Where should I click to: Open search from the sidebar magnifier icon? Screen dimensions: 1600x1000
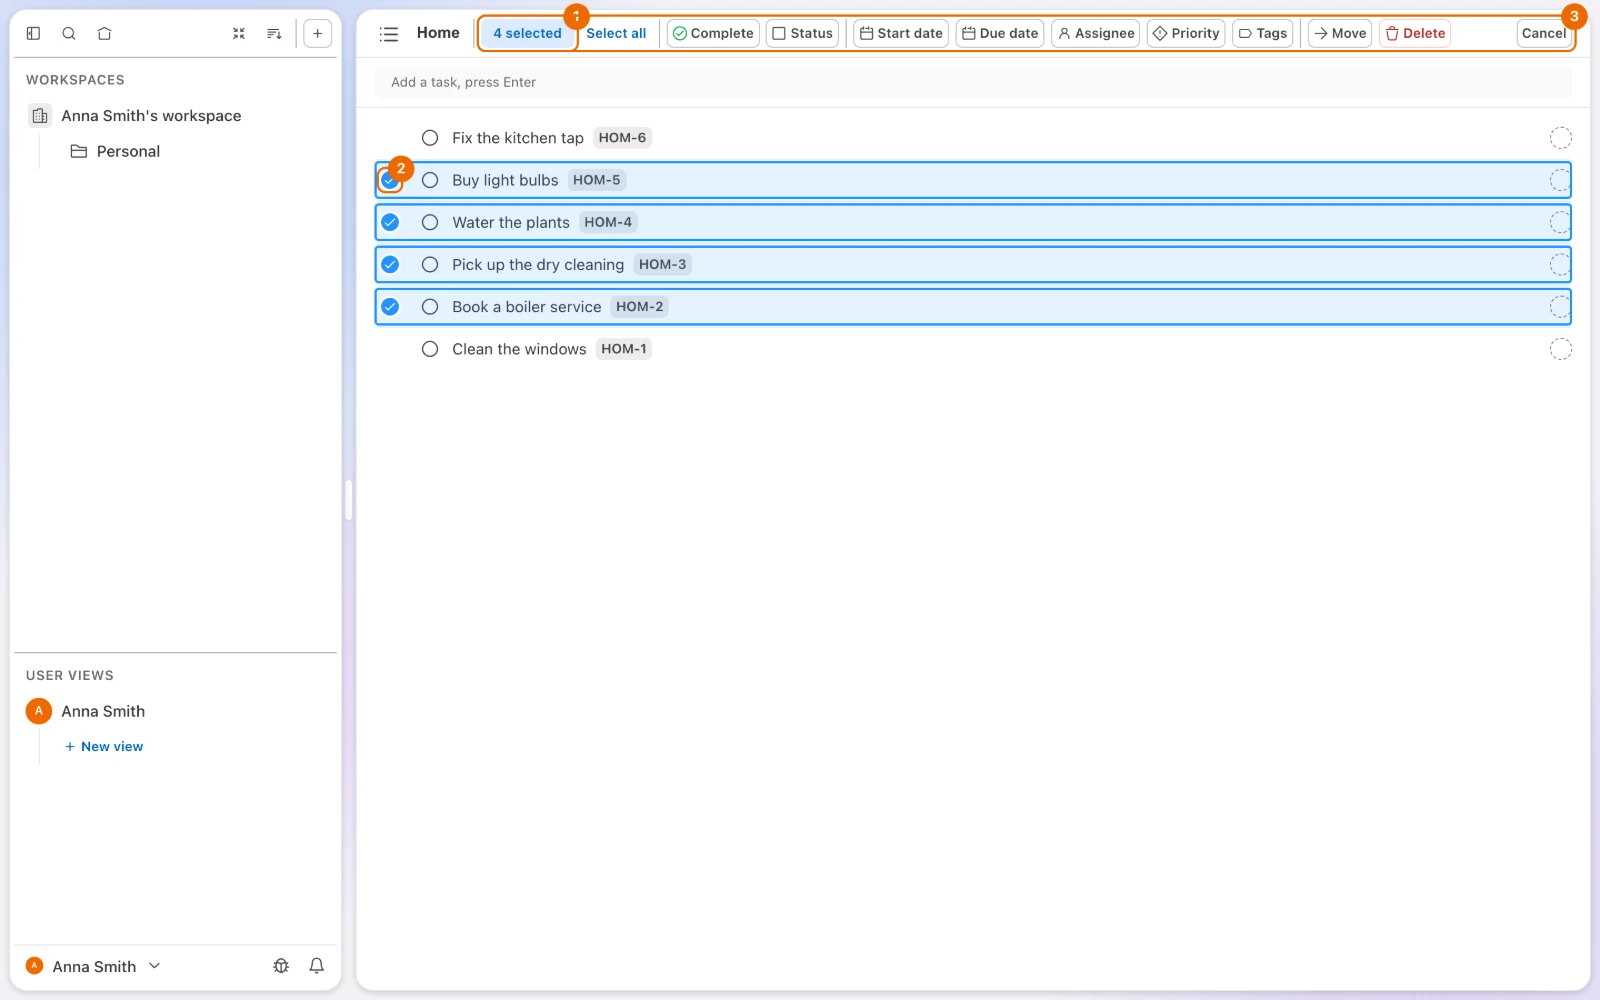[69, 33]
